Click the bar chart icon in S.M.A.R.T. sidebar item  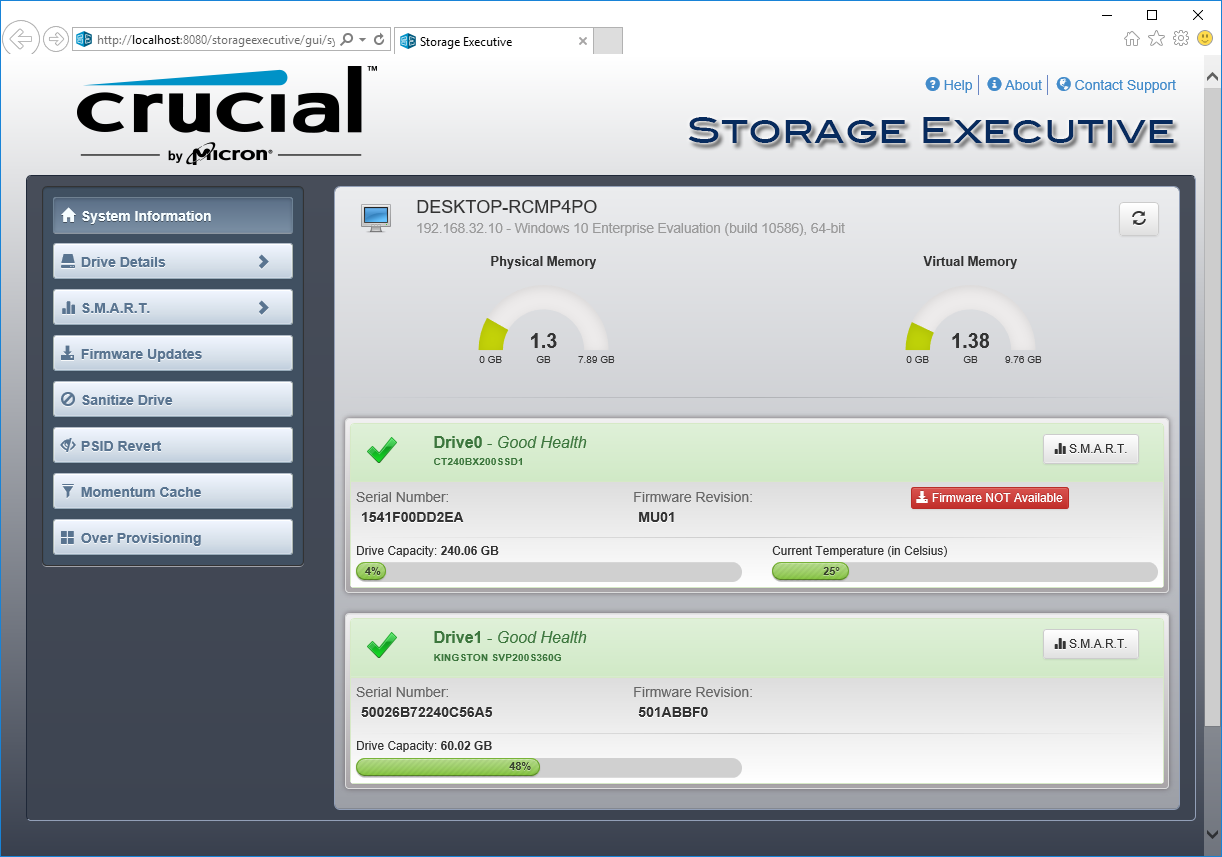(x=68, y=308)
